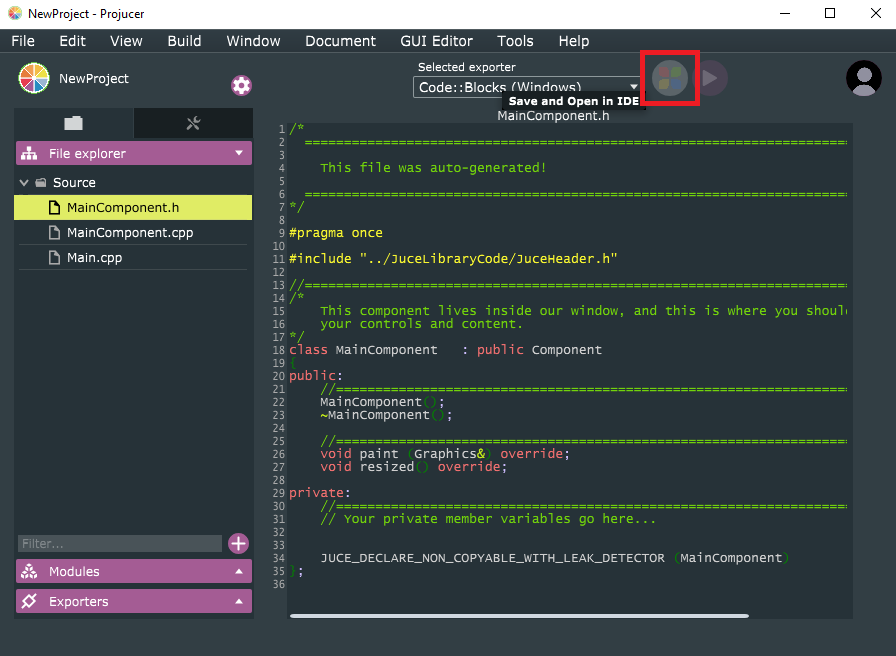Open the user account avatar icon

click(x=863, y=78)
